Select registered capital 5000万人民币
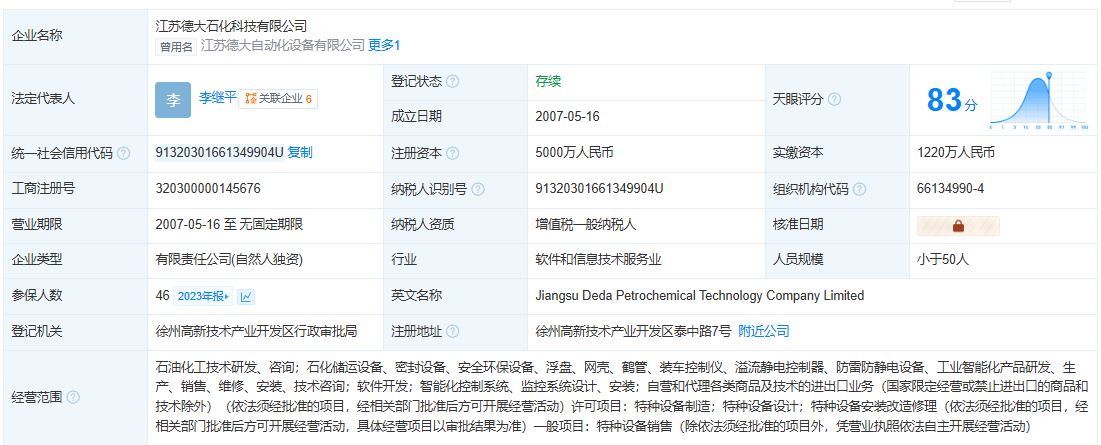 point(574,152)
